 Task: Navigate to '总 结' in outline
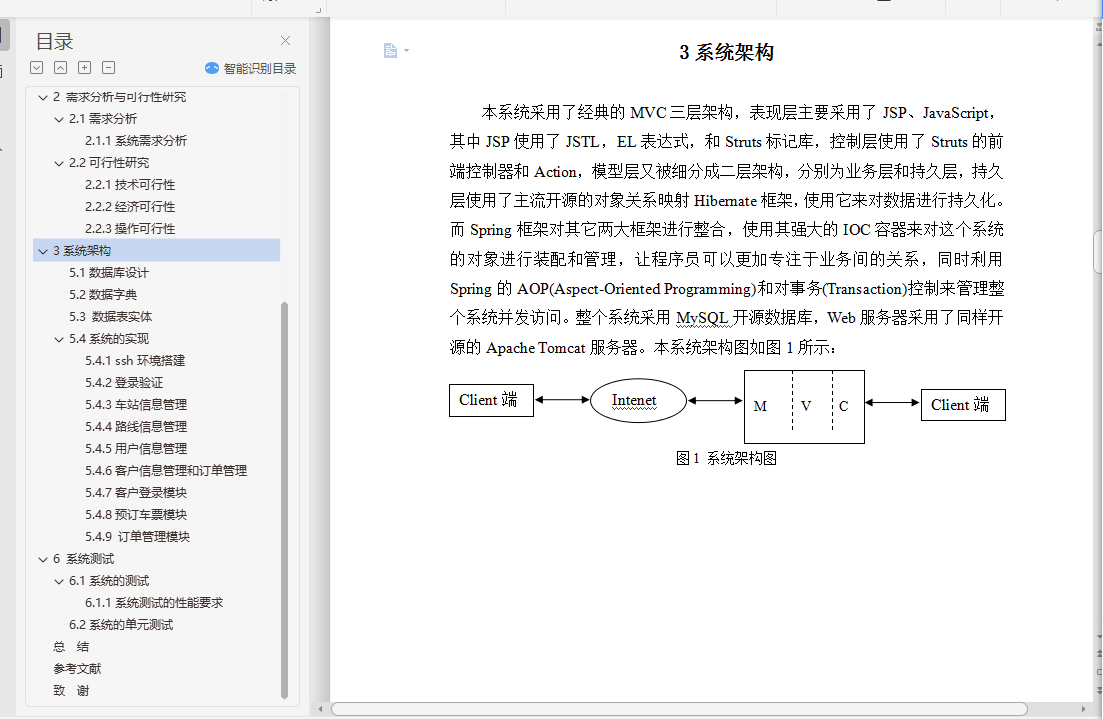pyautogui.click(x=71, y=647)
